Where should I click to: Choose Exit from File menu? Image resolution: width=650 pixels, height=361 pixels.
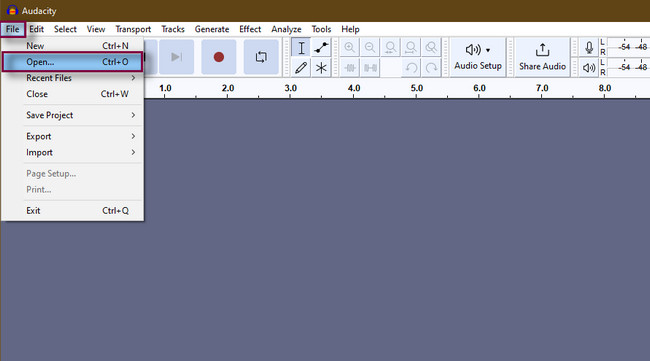coord(73,211)
